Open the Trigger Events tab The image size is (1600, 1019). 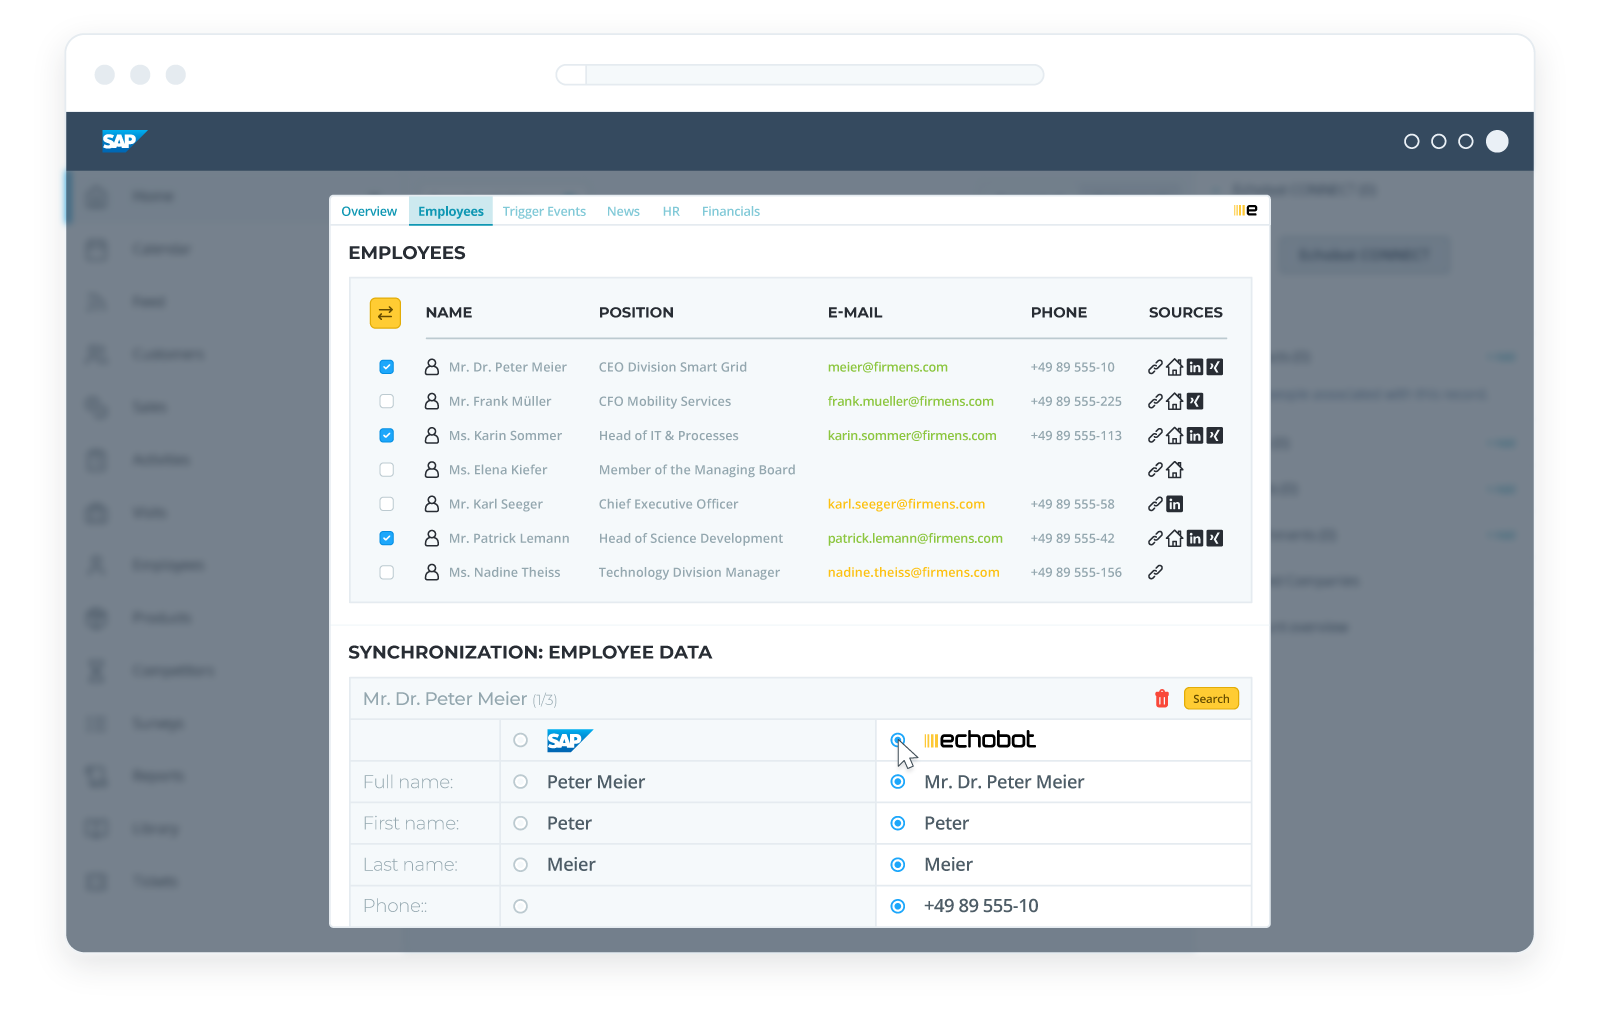coord(544,211)
